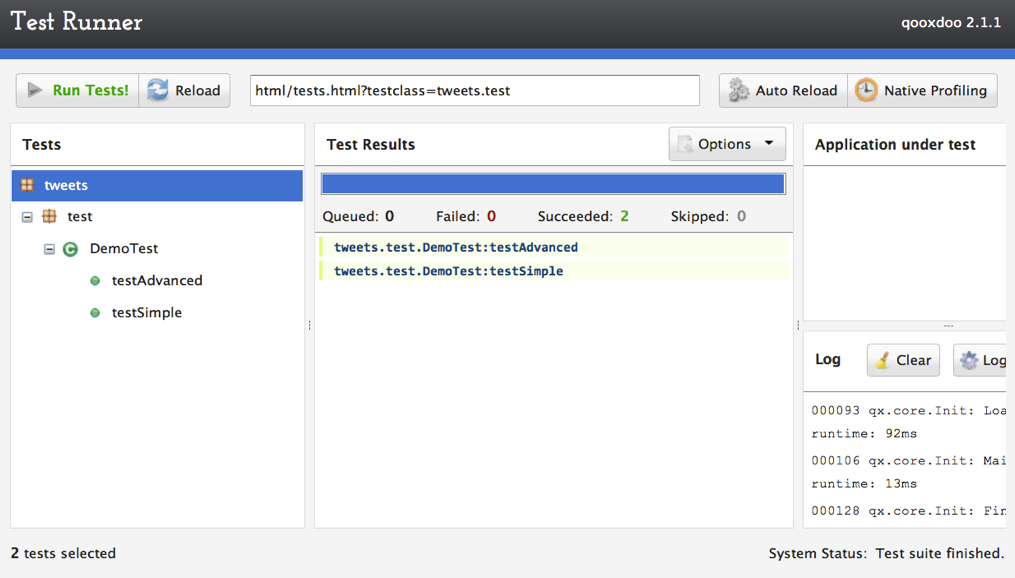Click the blue progress bar in Test Results
Screen dimensions: 1015x578
(x=552, y=183)
